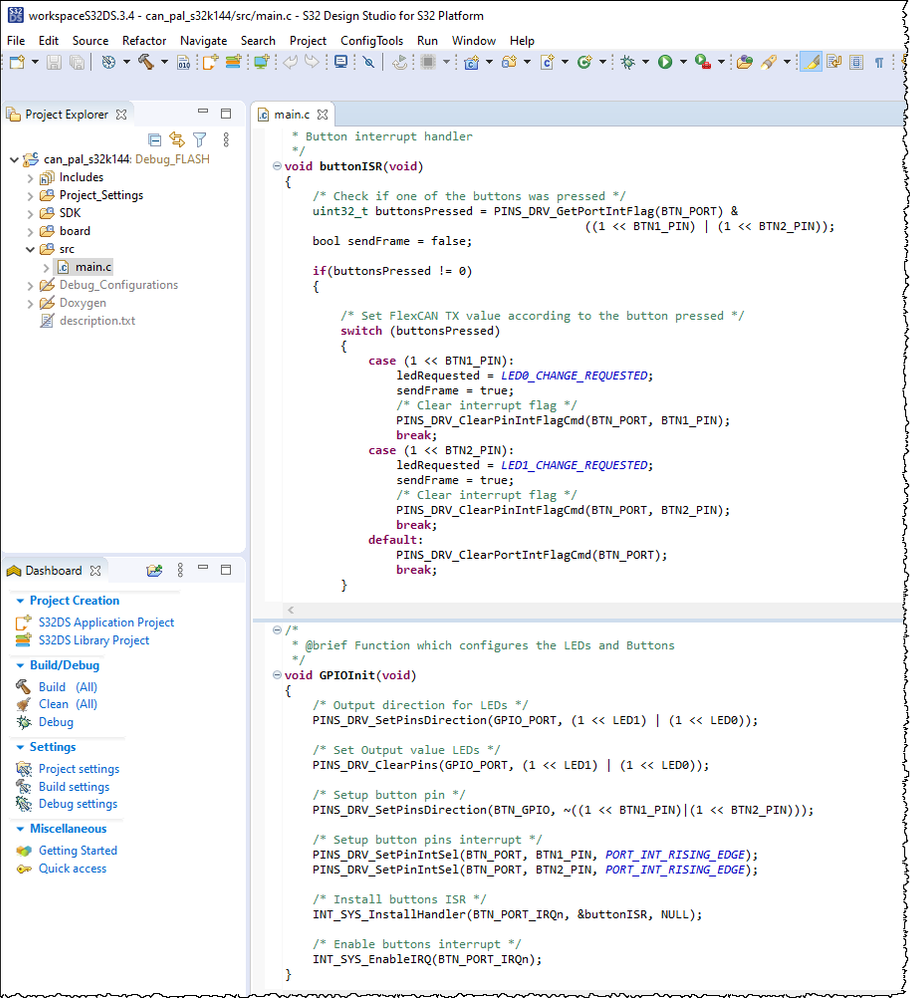The height and width of the screenshot is (999, 910).
Task: Select description.txt in project tree
Action: 97,320
